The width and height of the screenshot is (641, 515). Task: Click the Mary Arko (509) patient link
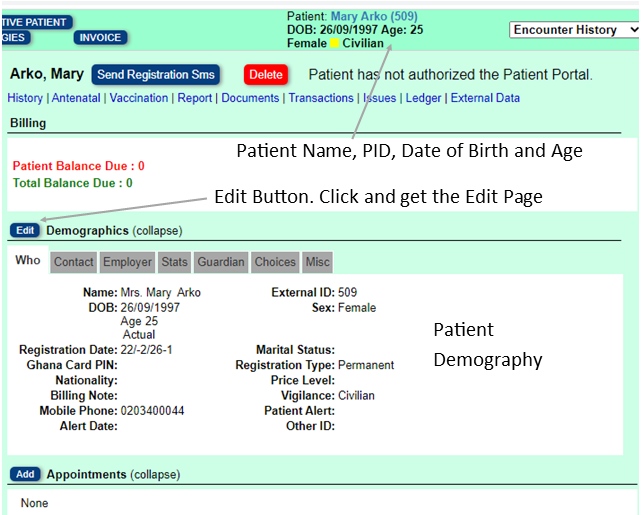(374, 16)
